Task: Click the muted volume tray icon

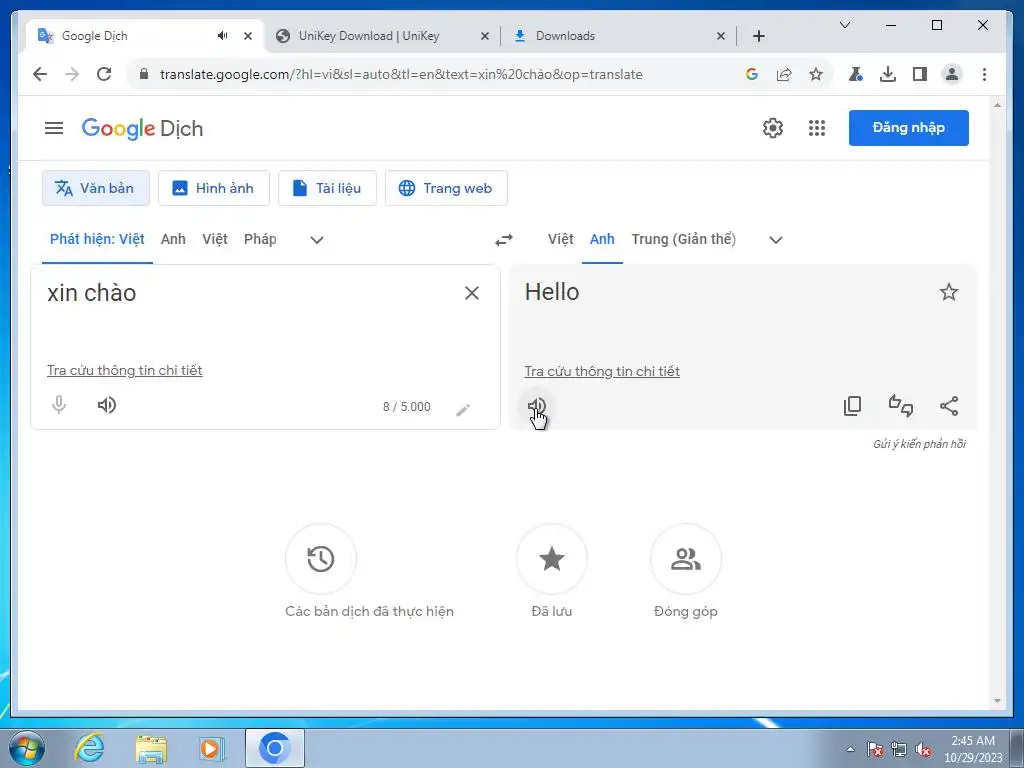Action: pos(923,750)
